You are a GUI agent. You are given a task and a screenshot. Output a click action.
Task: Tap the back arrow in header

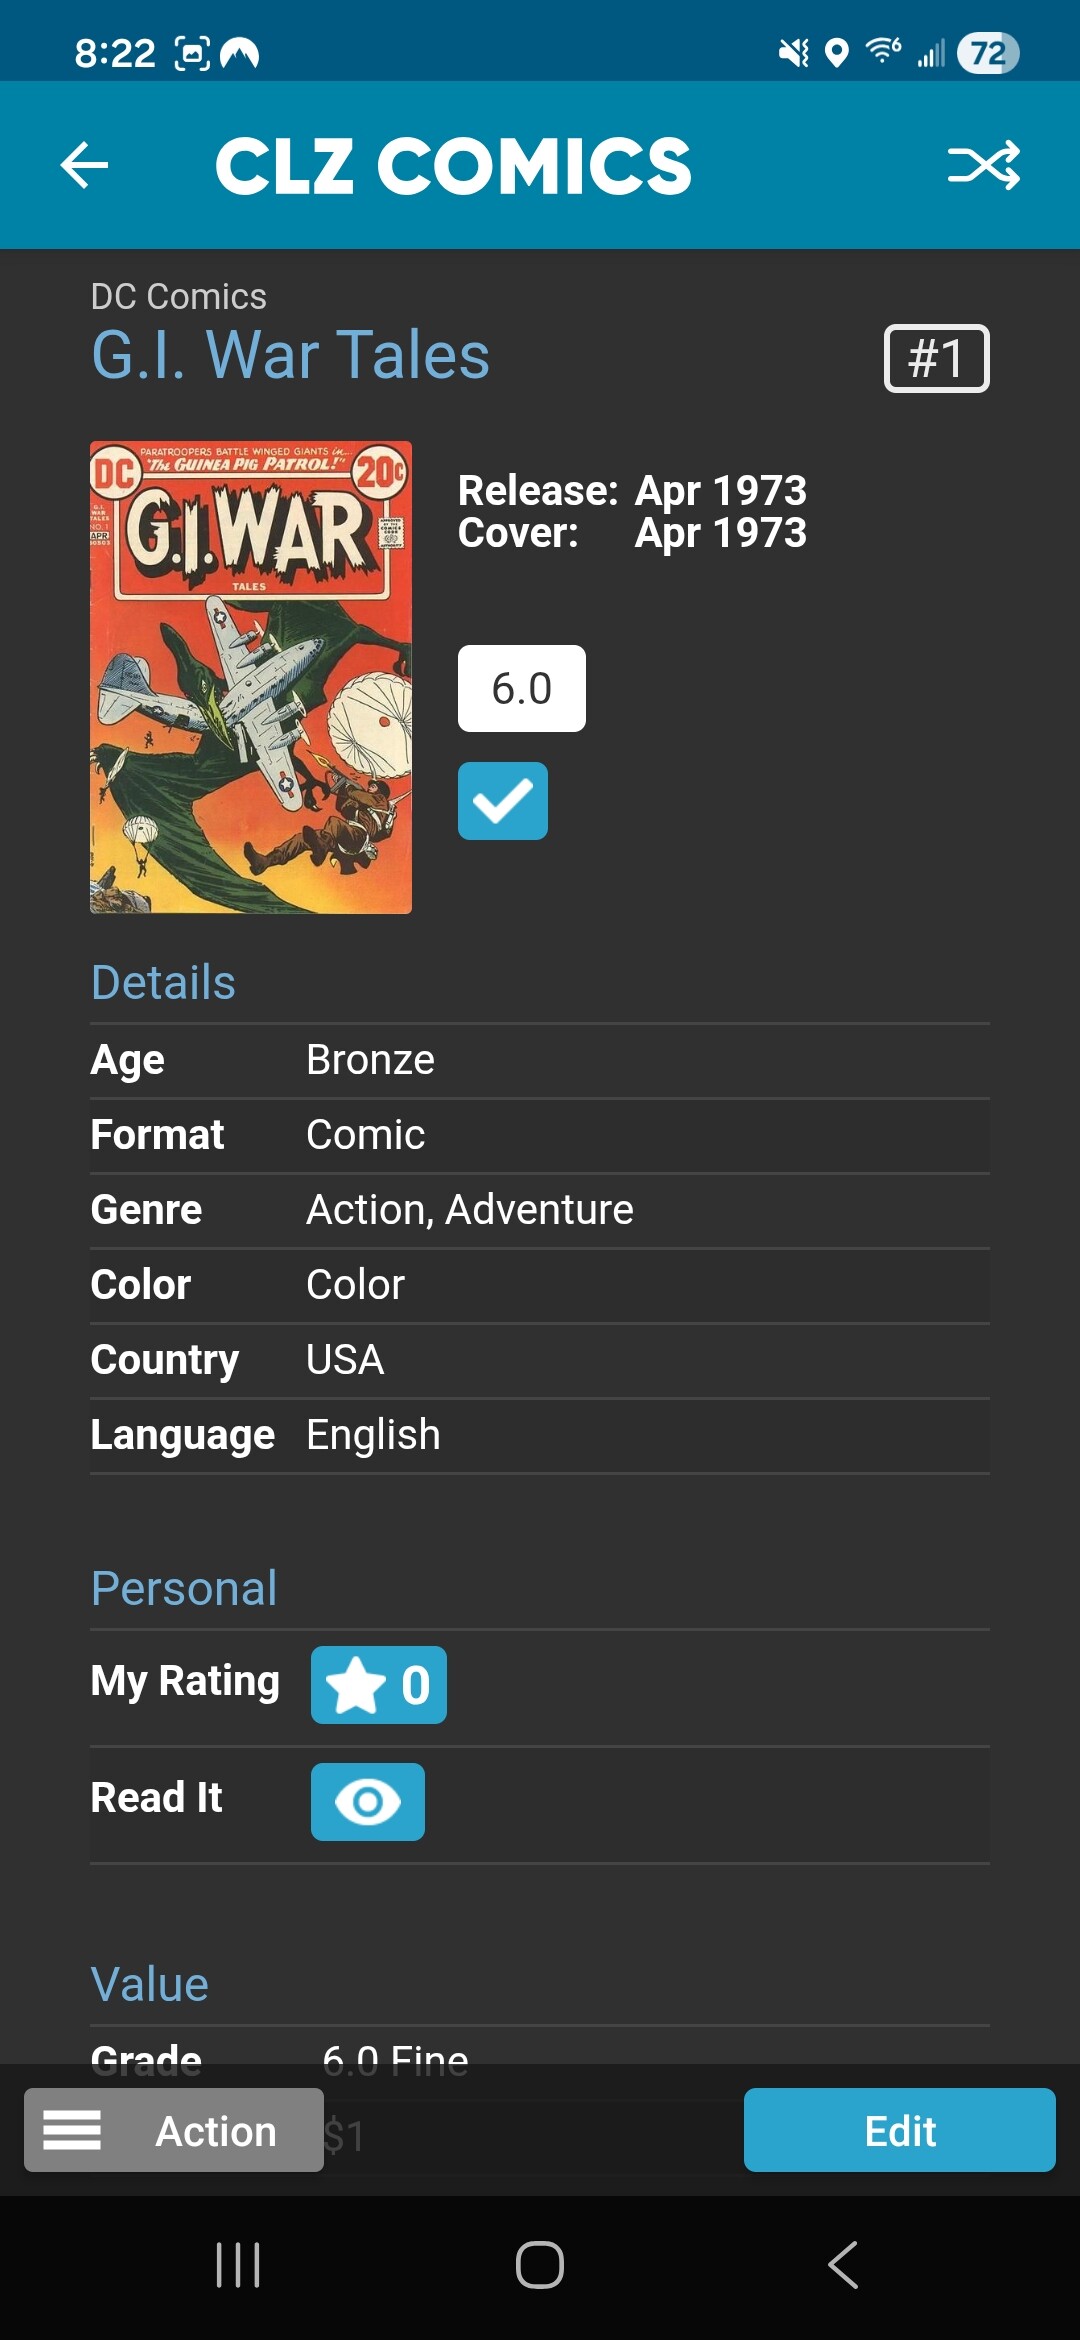click(x=84, y=165)
